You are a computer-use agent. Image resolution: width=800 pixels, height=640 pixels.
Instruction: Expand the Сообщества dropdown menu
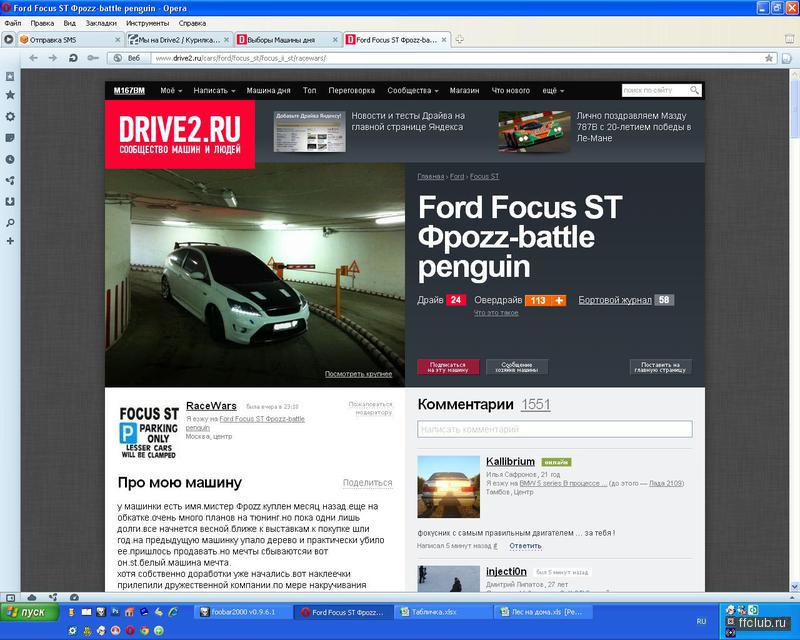click(x=413, y=90)
